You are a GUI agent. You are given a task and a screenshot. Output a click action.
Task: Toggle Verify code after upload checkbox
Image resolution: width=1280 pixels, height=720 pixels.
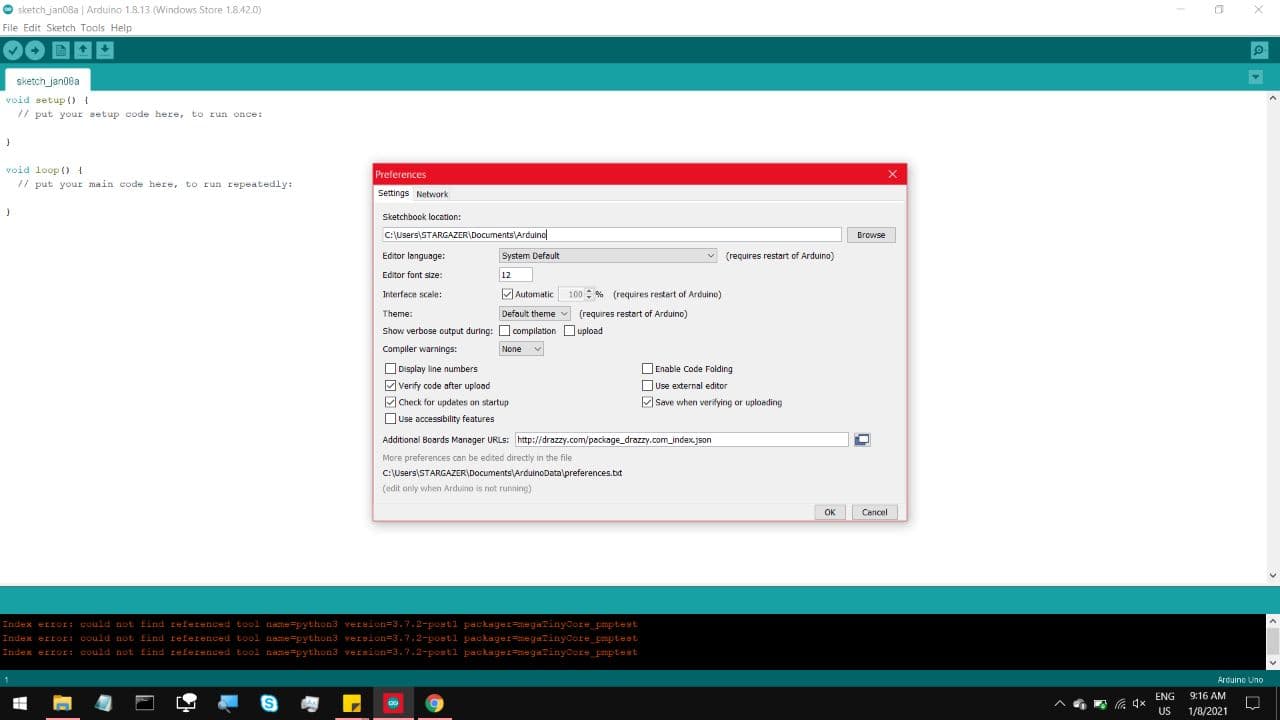(391, 386)
